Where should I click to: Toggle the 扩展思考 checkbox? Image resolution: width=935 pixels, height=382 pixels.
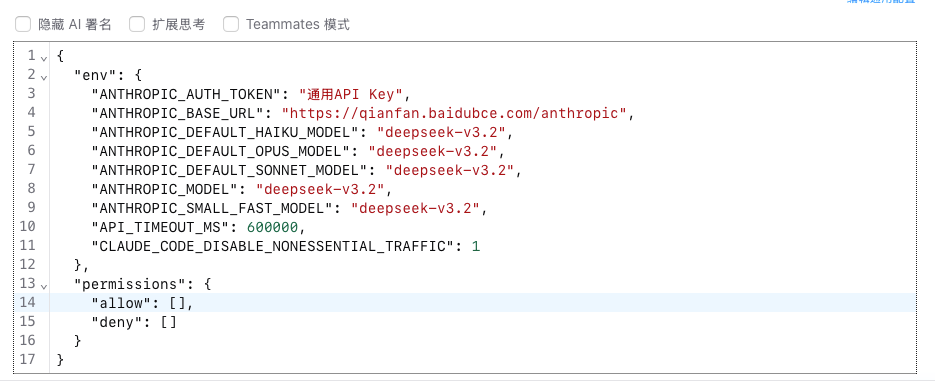tap(137, 24)
